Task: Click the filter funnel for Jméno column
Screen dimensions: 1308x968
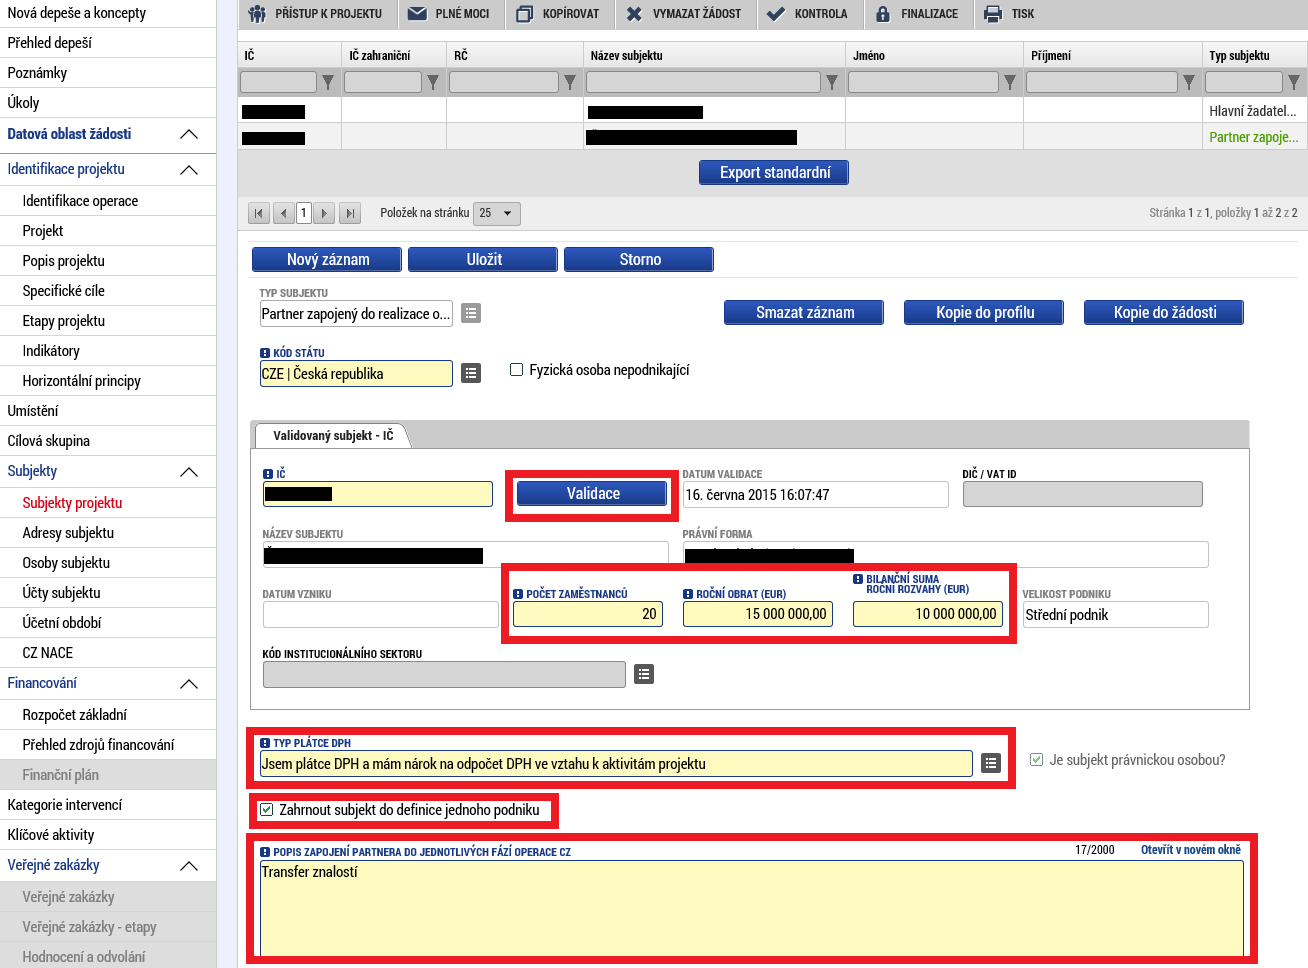Action: pos(1010,82)
